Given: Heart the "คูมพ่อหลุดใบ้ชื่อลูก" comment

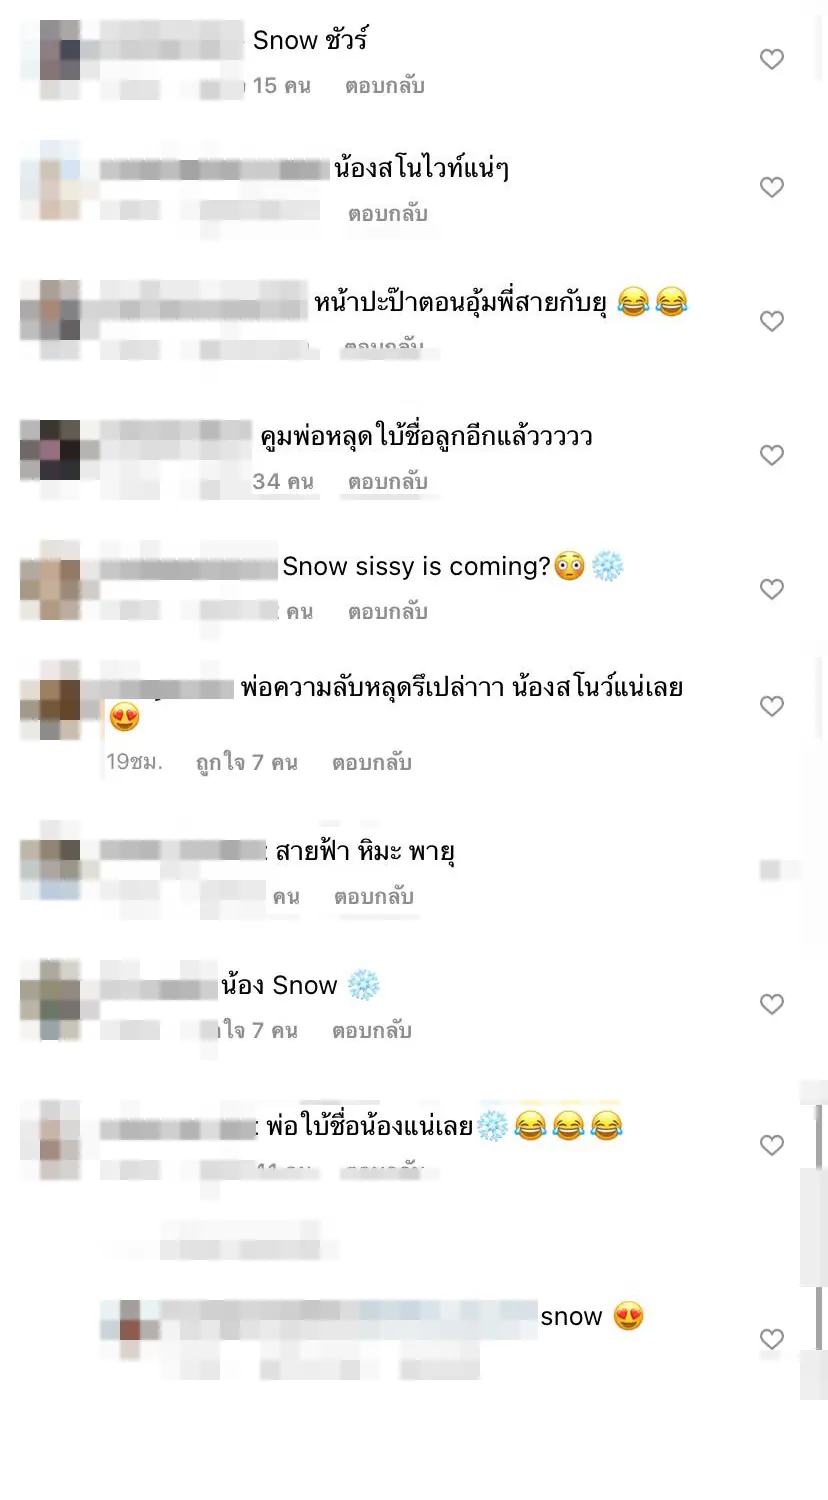Looking at the screenshot, I should tap(771, 455).
